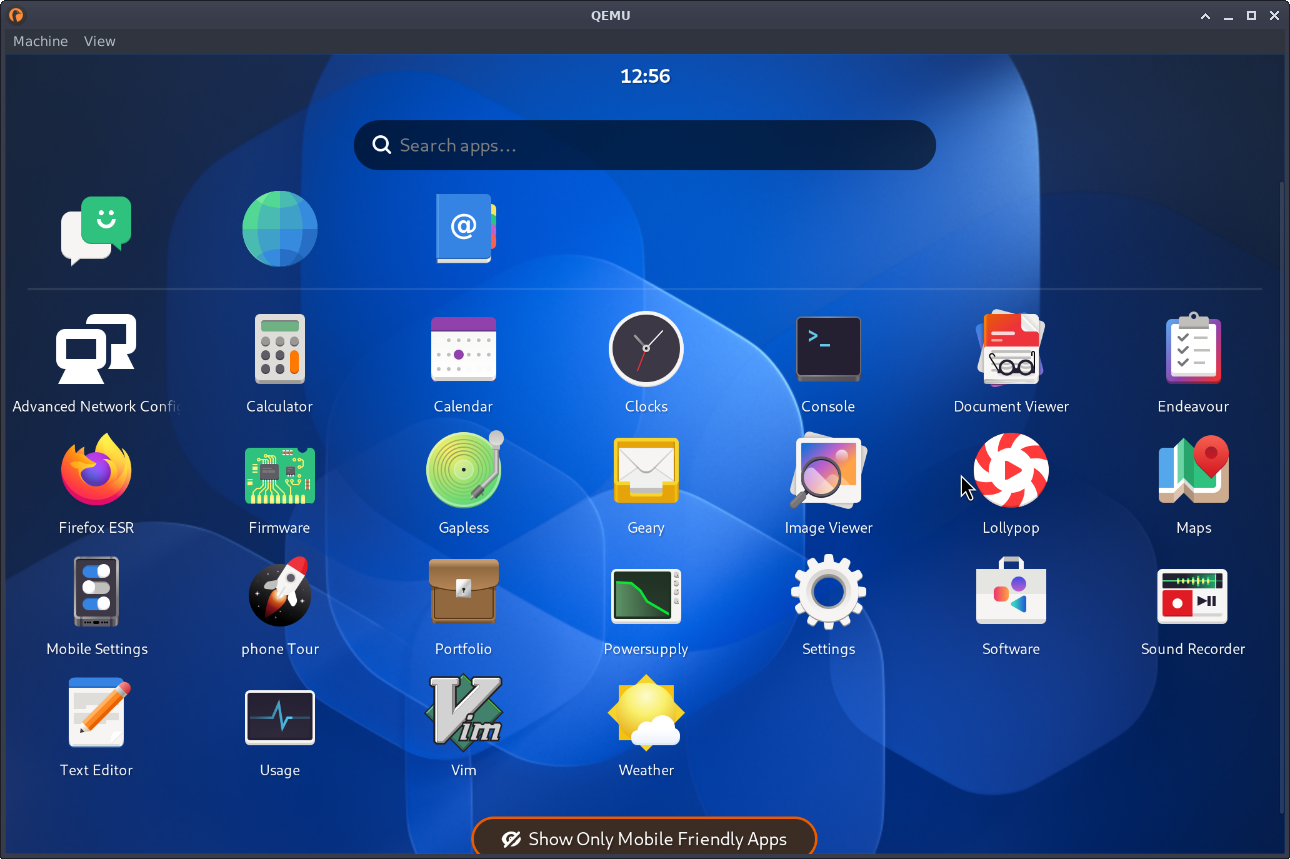Click the Search apps input field
This screenshot has width=1290, height=859.
[645, 145]
